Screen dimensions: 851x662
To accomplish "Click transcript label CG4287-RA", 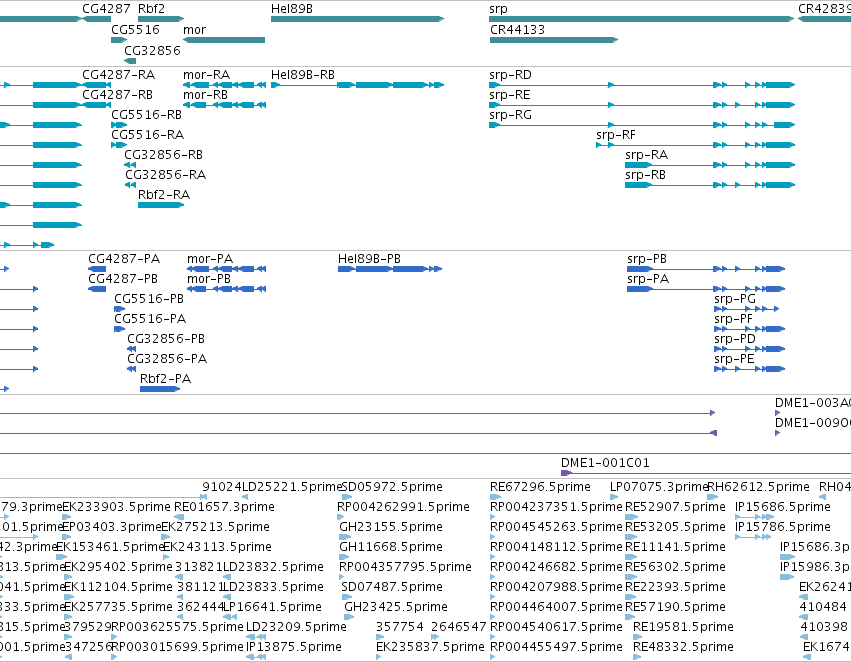I will click(118, 74).
